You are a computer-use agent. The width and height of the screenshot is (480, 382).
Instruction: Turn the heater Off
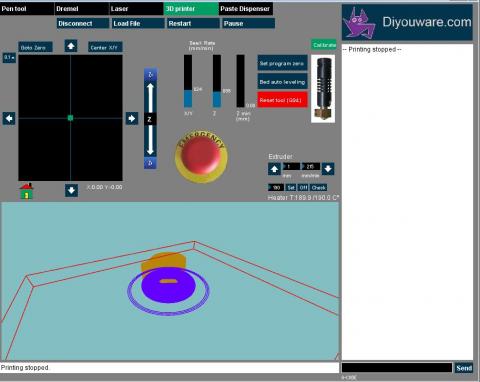pyautogui.click(x=303, y=188)
